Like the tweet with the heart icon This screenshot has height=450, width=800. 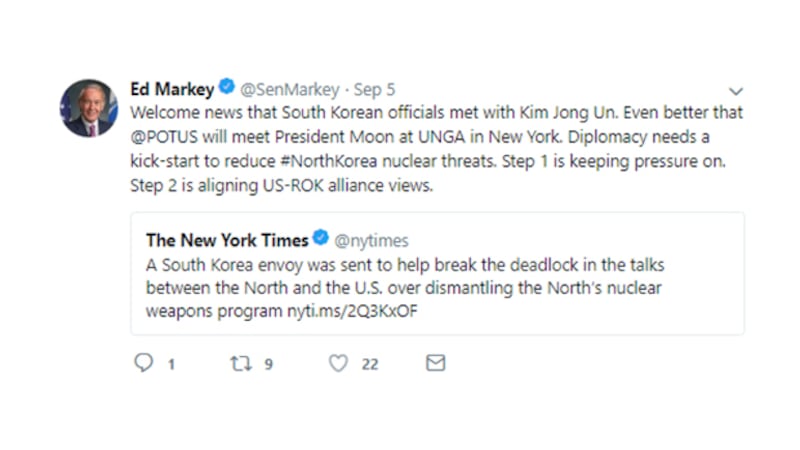[338, 363]
